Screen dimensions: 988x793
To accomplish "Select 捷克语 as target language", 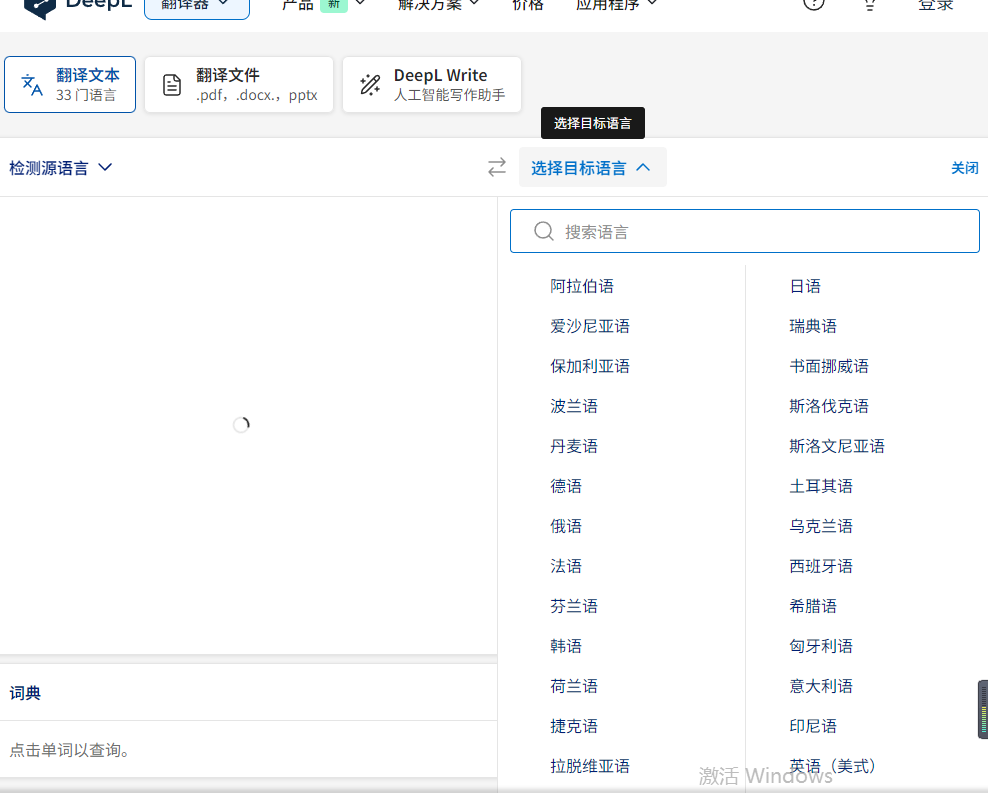I will click(x=573, y=726).
